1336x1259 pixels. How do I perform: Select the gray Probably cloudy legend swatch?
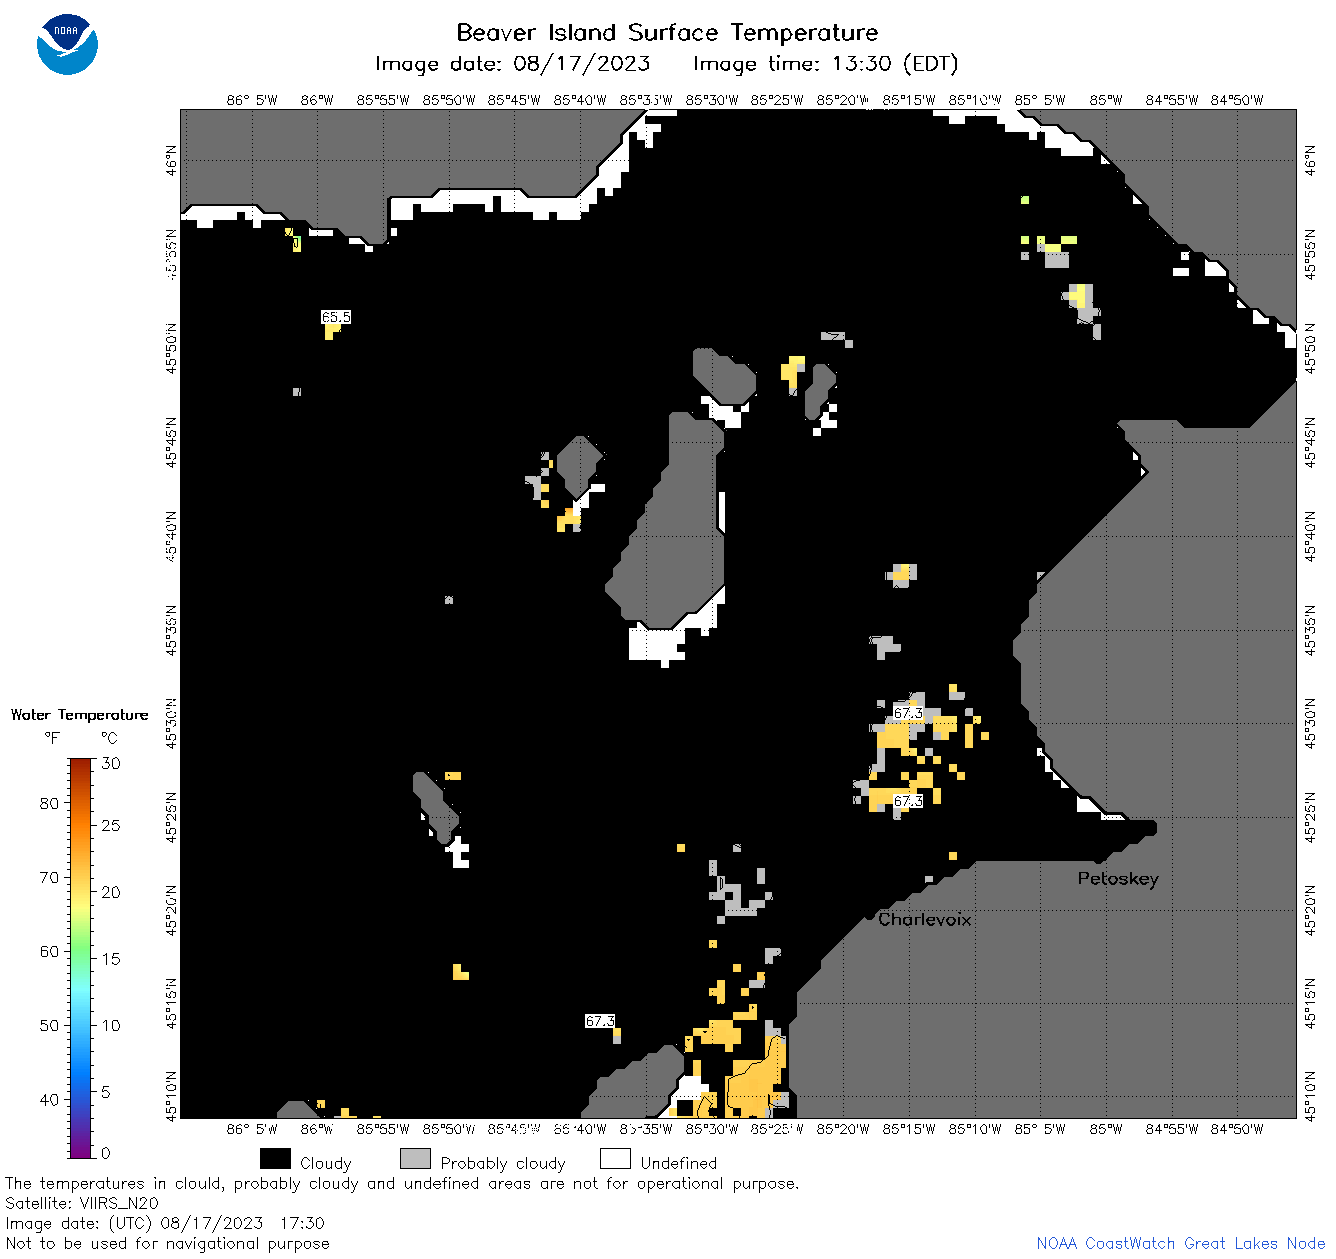pyautogui.click(x=415, y=1159)
